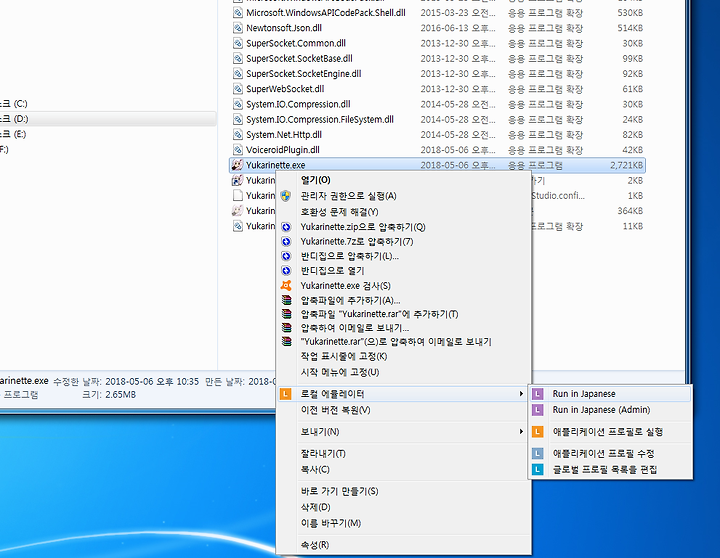Choose 잘라내기(T) in context menu
720x558 pixels.
[404, 454]
